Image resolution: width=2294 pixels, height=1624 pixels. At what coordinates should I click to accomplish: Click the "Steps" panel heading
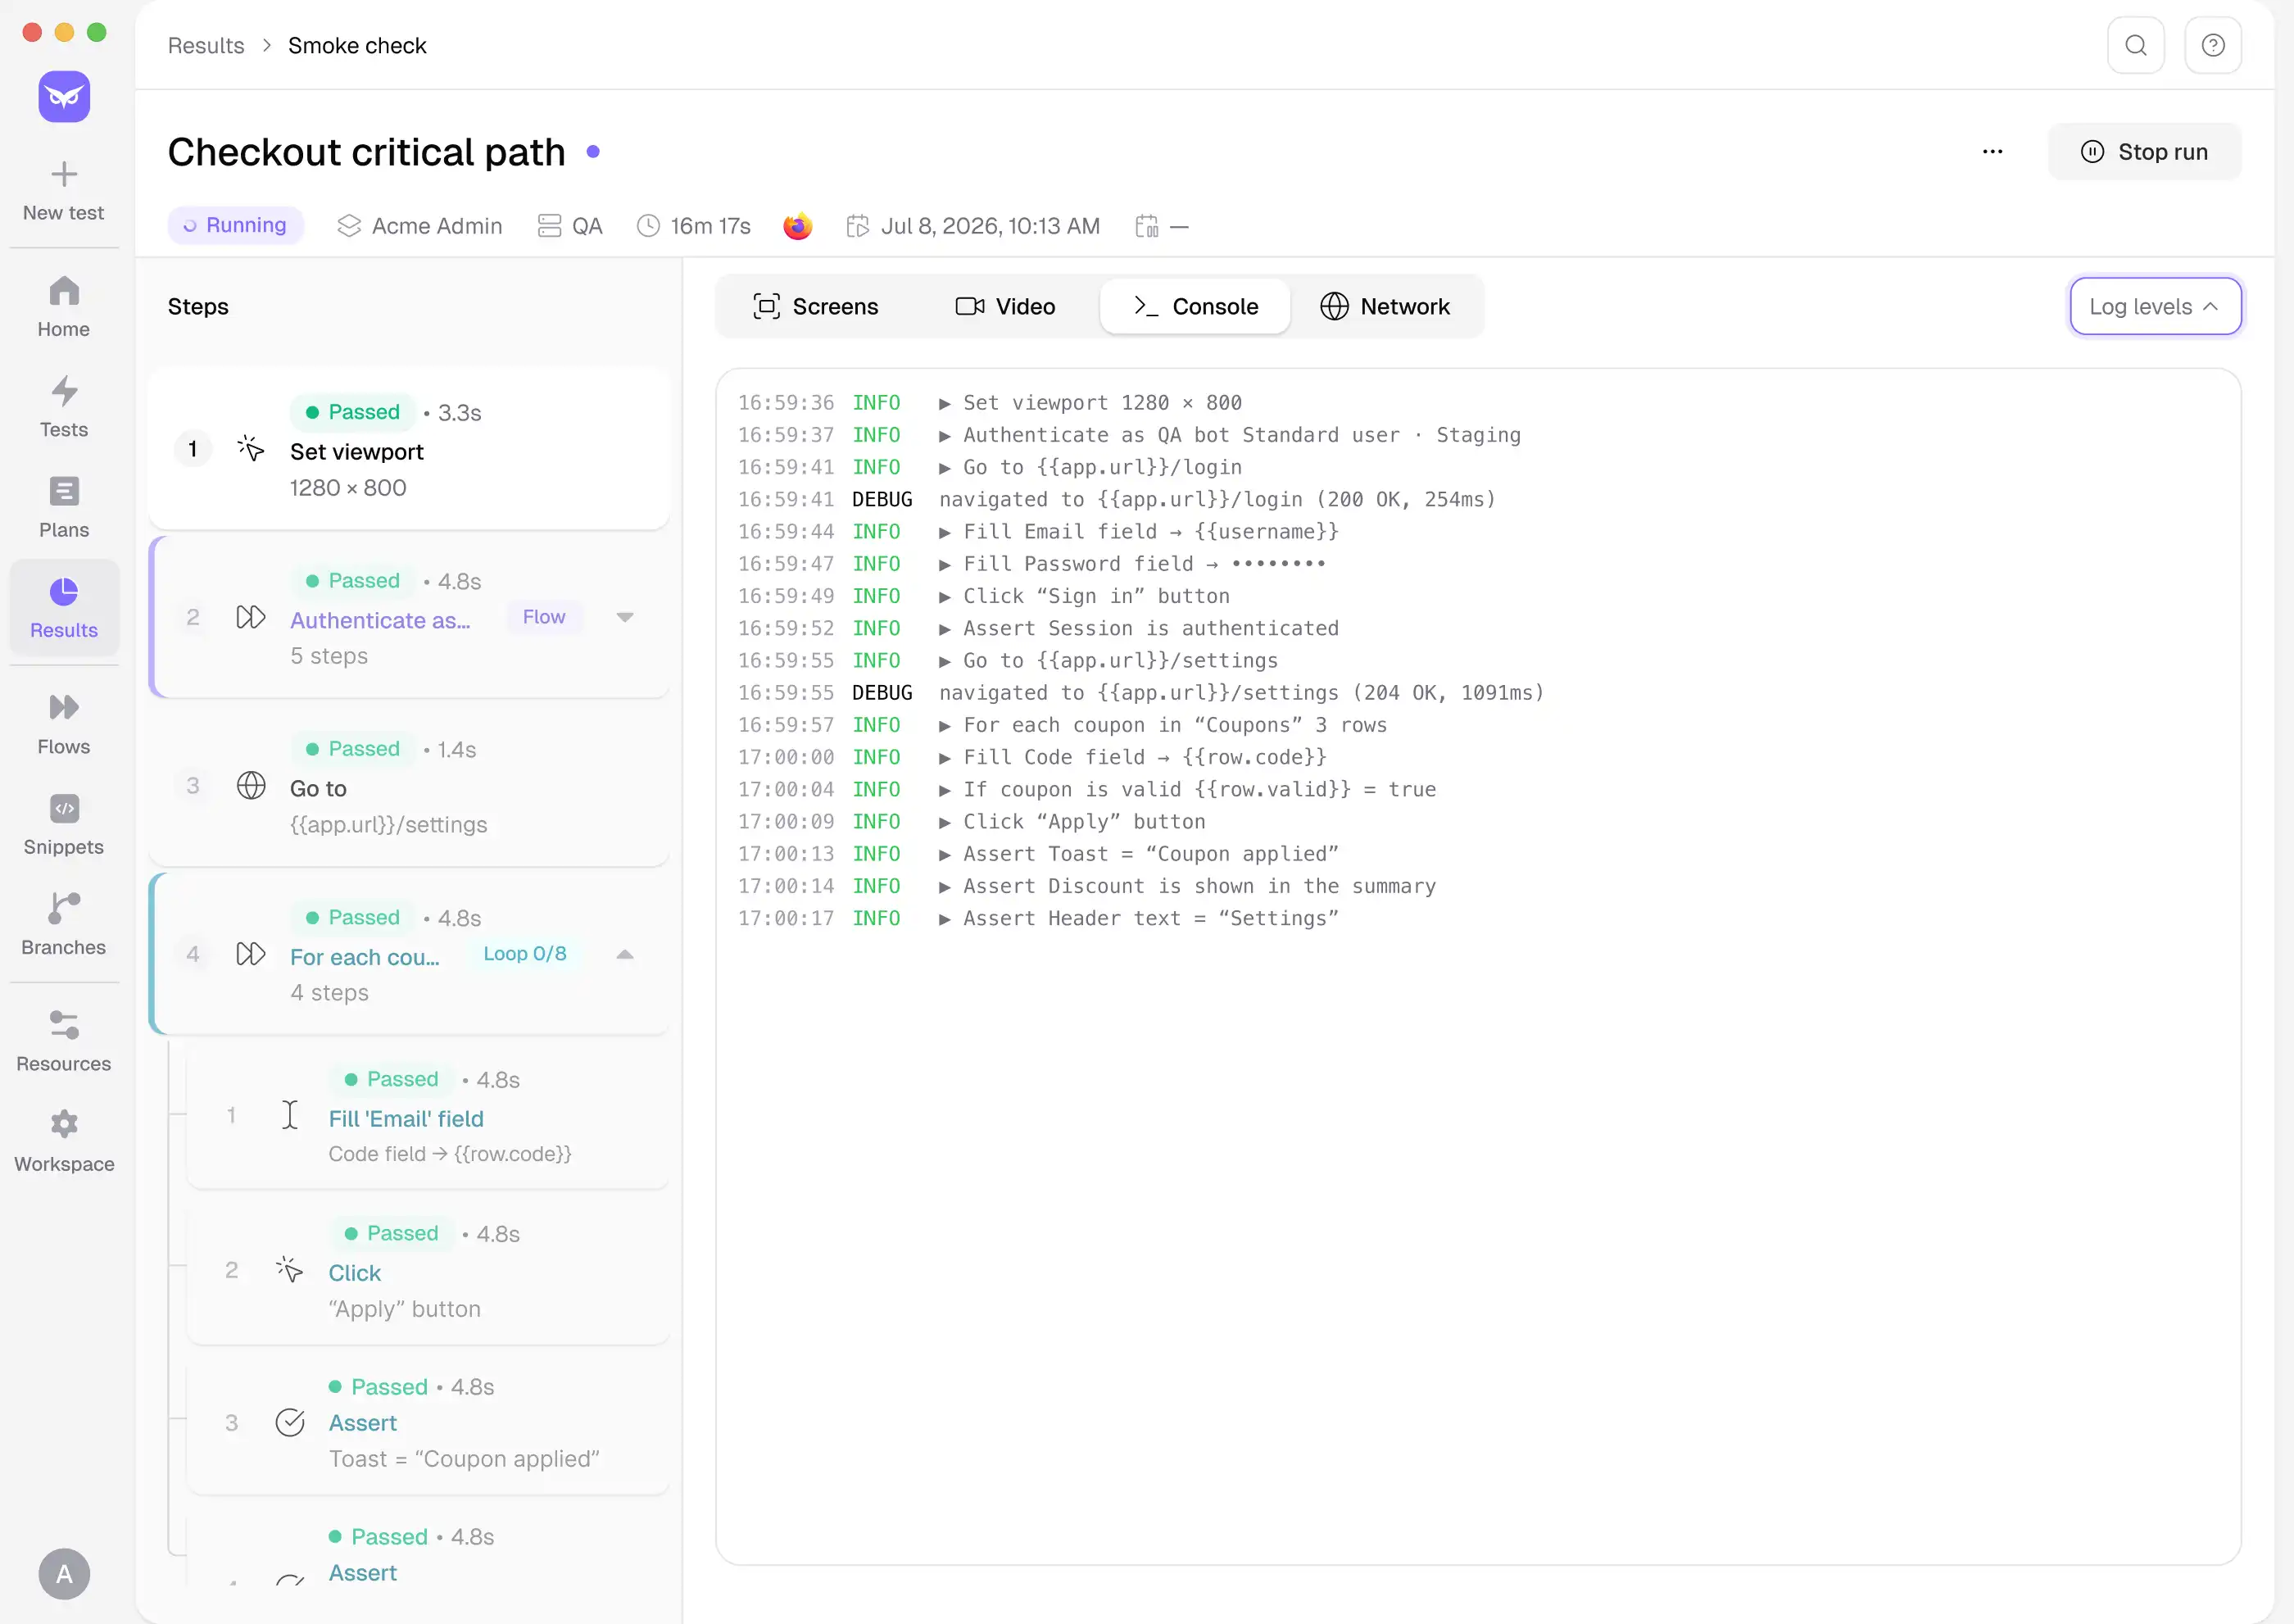pyautogui.click(x=198, y=307)
